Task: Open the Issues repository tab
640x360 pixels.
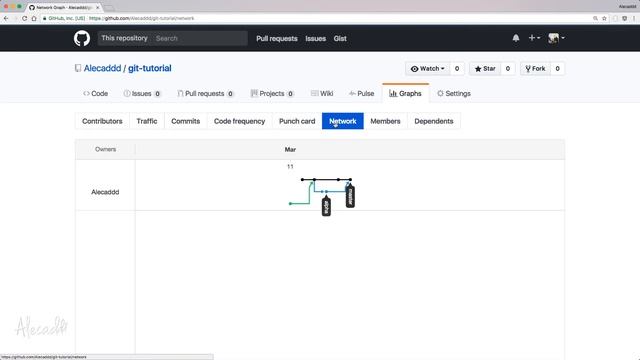Action: [142, 93]
